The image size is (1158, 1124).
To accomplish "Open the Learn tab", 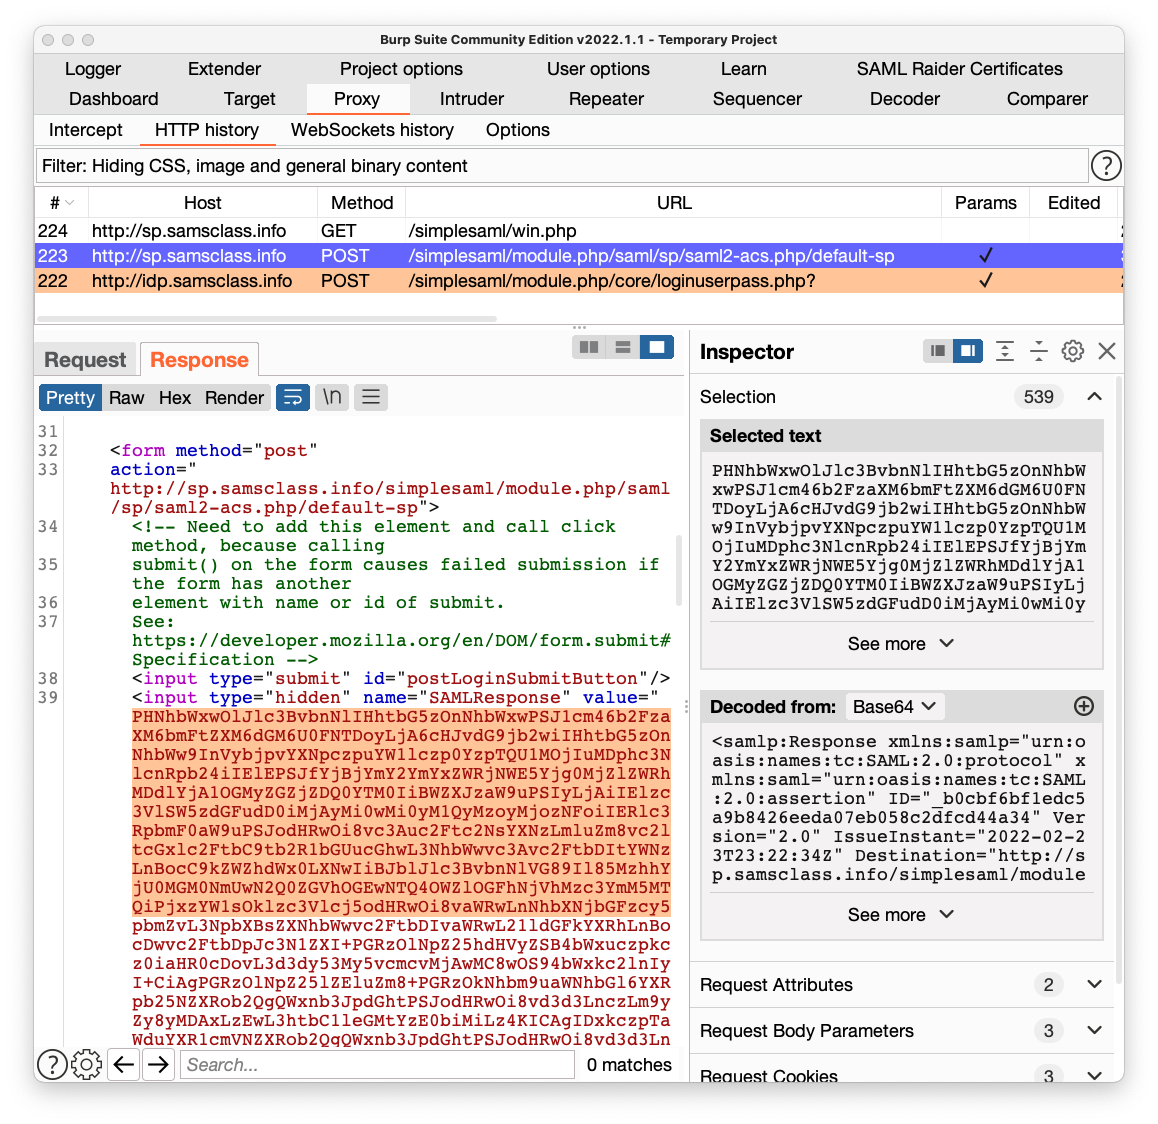I will [743, 69].
